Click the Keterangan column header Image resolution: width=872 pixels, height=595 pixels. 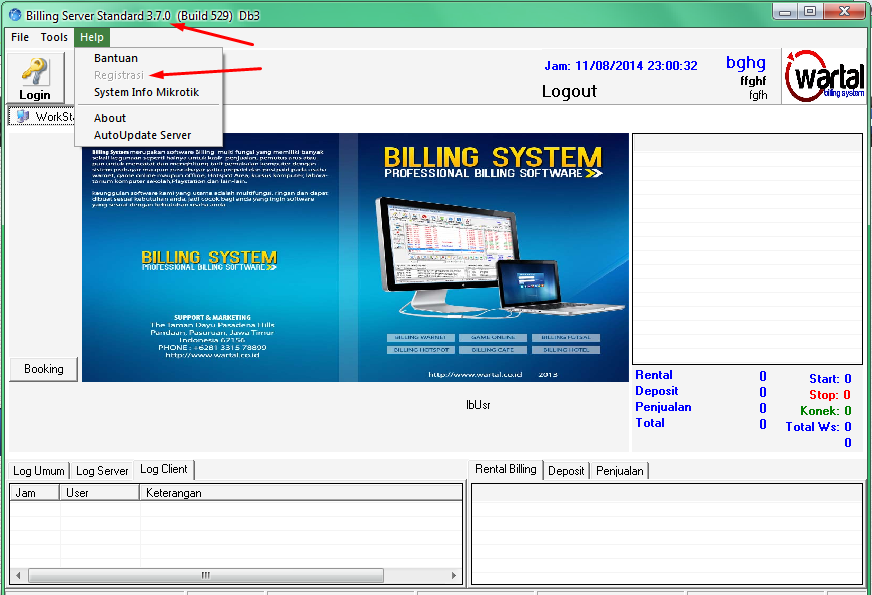pos(301,493)
